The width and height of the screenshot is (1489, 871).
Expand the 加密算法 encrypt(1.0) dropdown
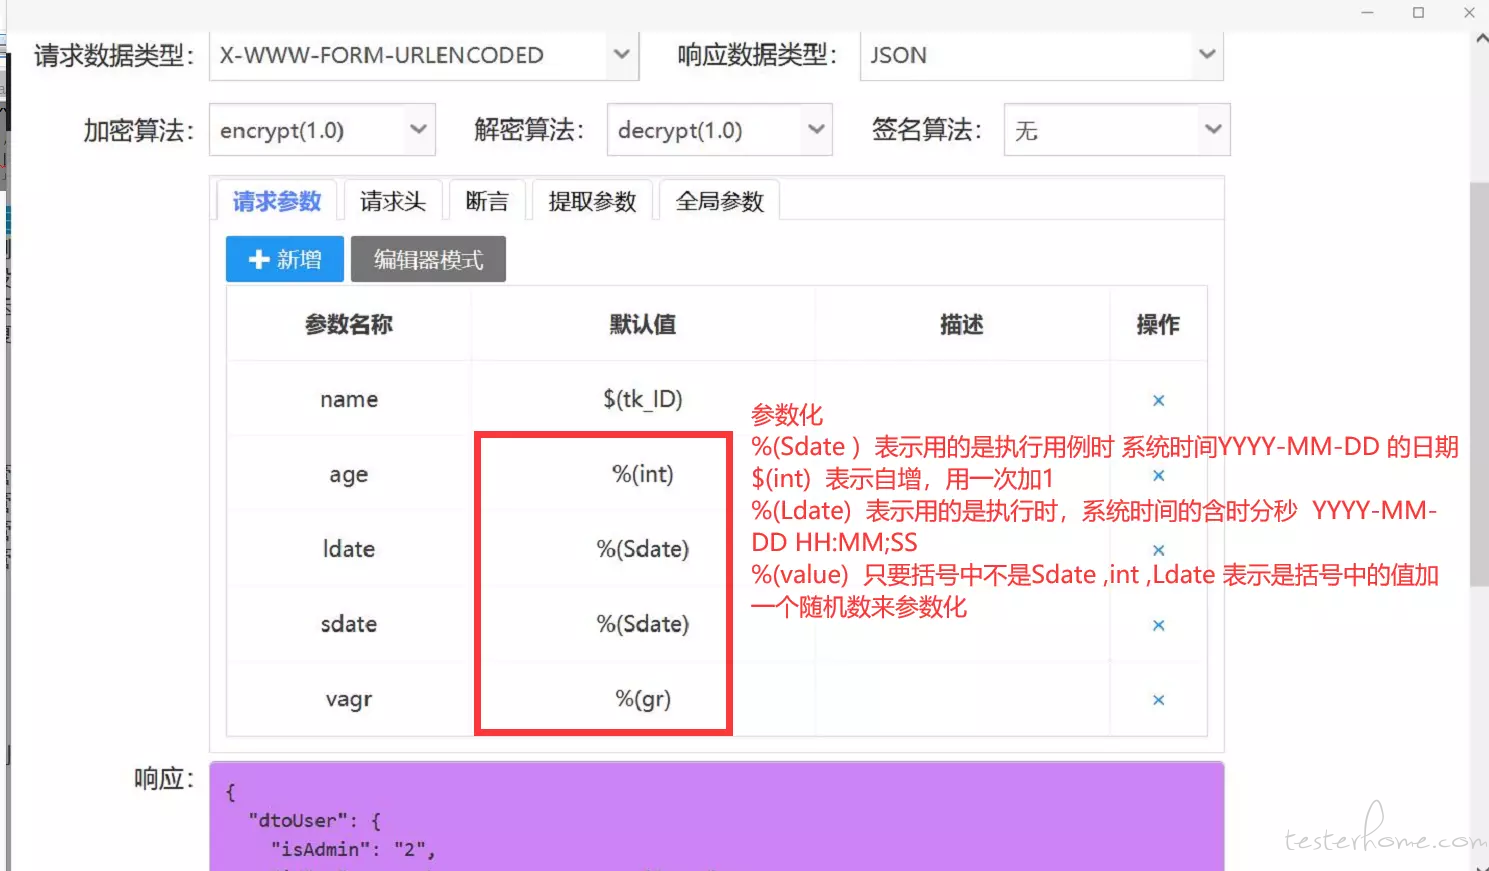point(322,130)
